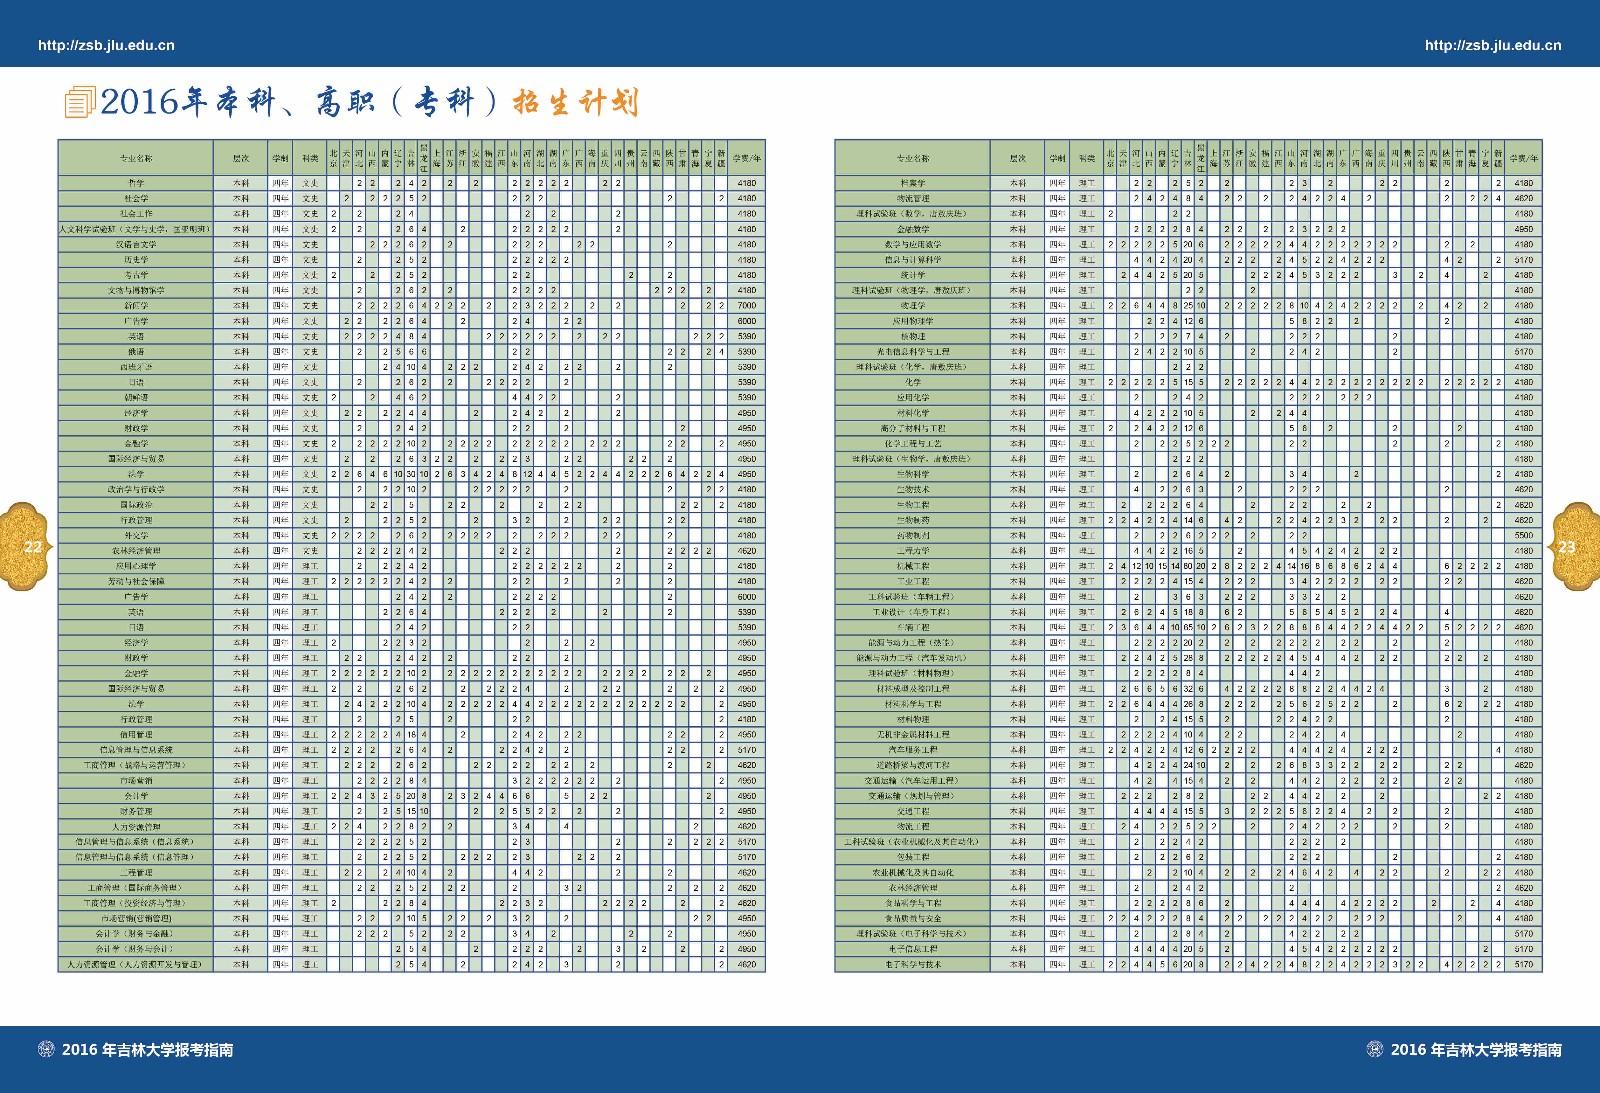Click the 层次 column header in left table
Image resolution: width=1600 pixels, height=1093 pixels.
point(241,158)
